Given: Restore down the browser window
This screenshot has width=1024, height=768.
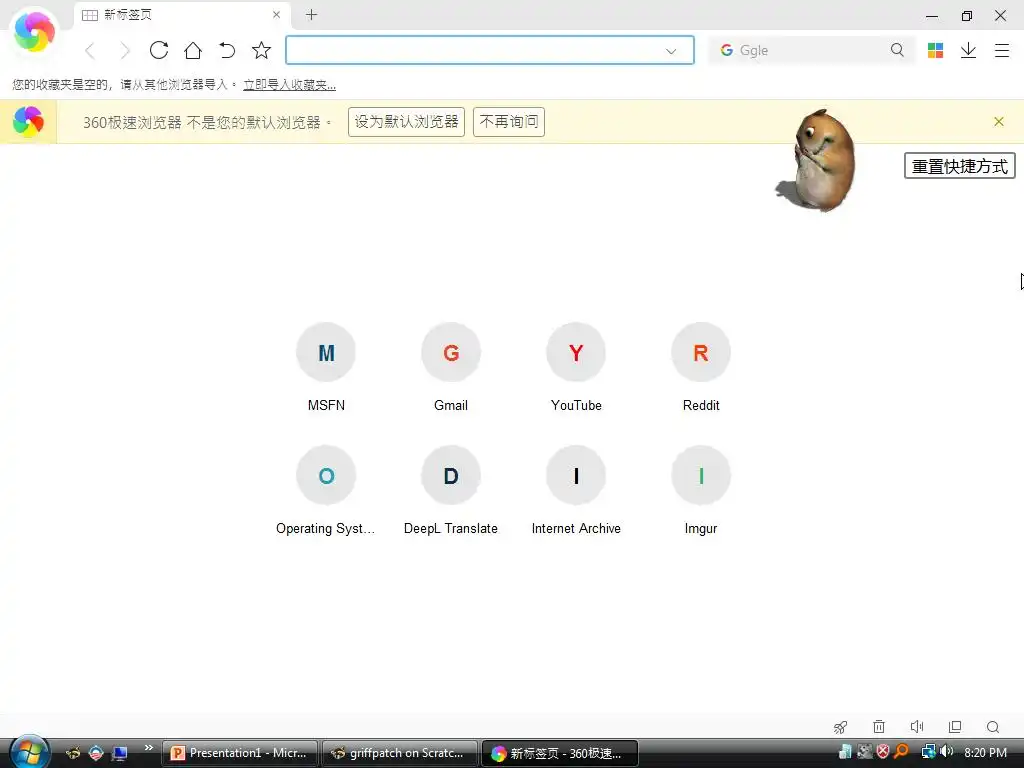Looking at the screenshot, I should click(x=967, y=16).
